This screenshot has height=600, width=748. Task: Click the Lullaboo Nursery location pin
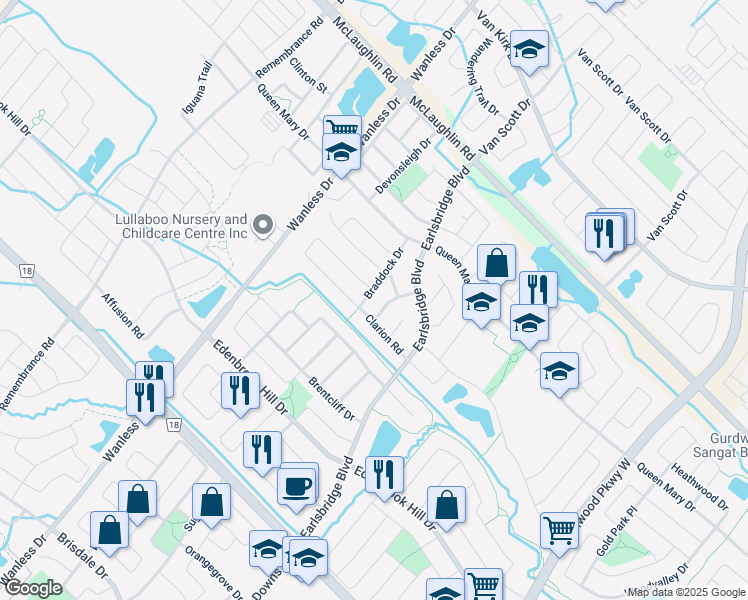pyautogui.click(x=262, y=226)
